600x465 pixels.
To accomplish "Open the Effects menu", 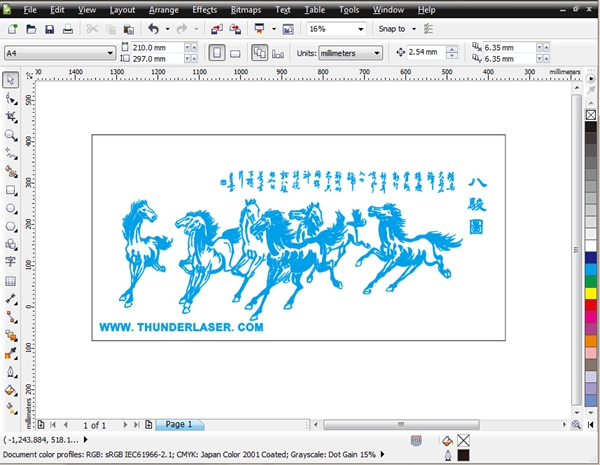I will 204,10.
